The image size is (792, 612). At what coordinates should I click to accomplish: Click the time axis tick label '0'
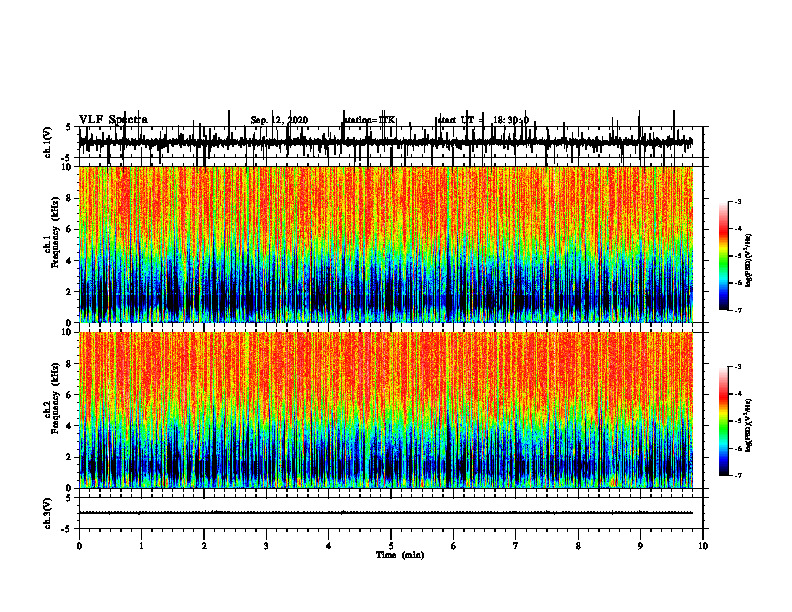coord(79,546)
